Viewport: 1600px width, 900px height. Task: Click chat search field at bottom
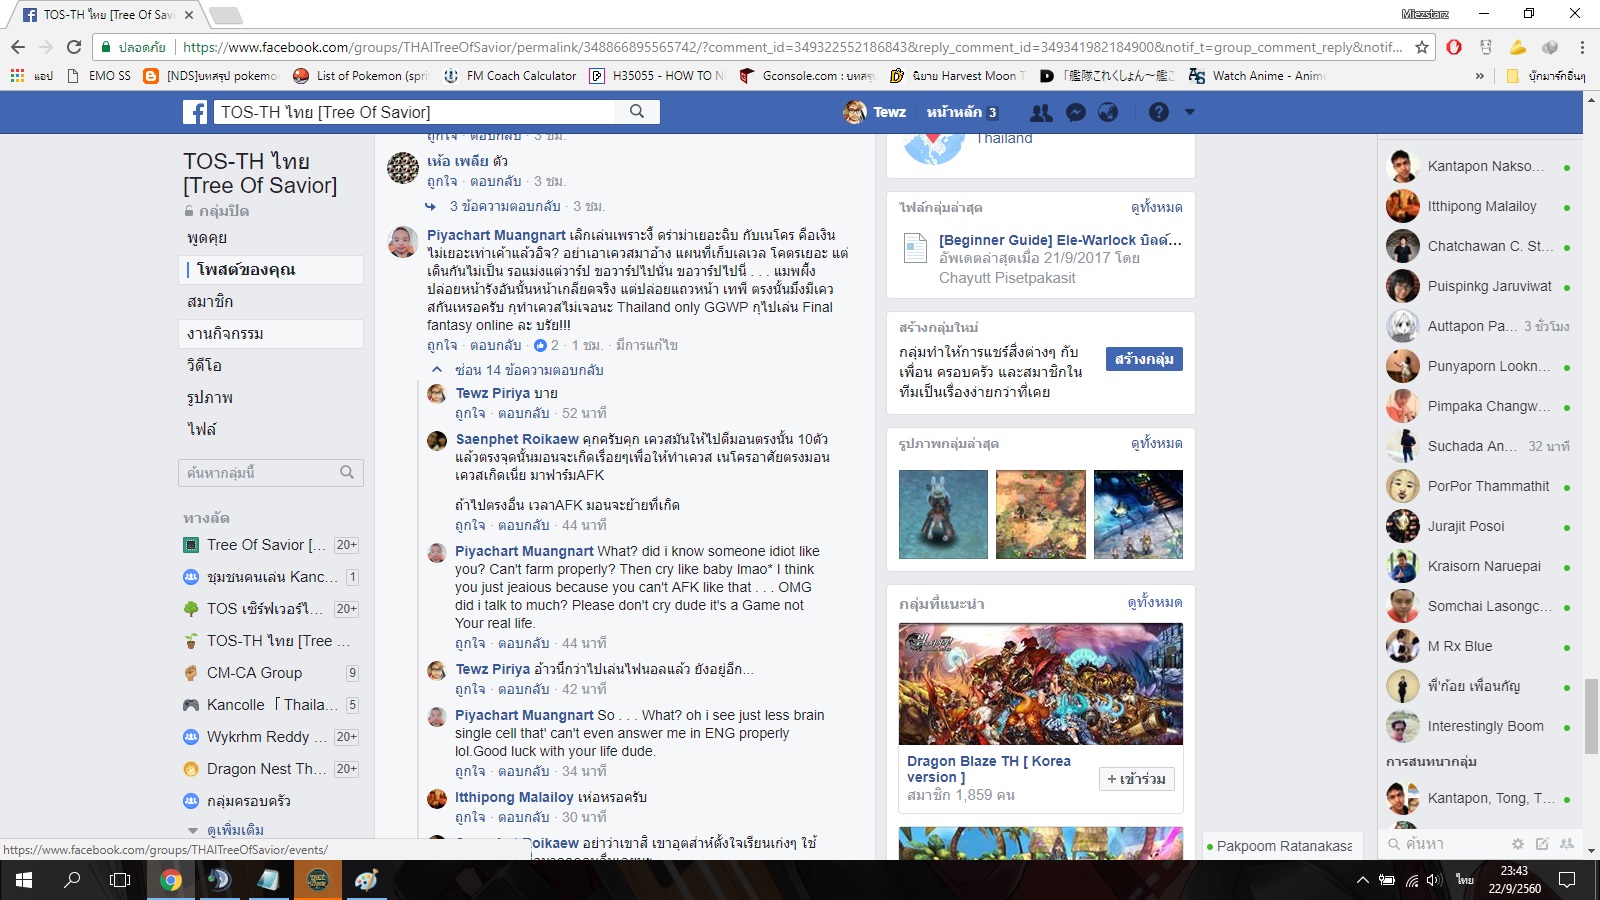1445,844
